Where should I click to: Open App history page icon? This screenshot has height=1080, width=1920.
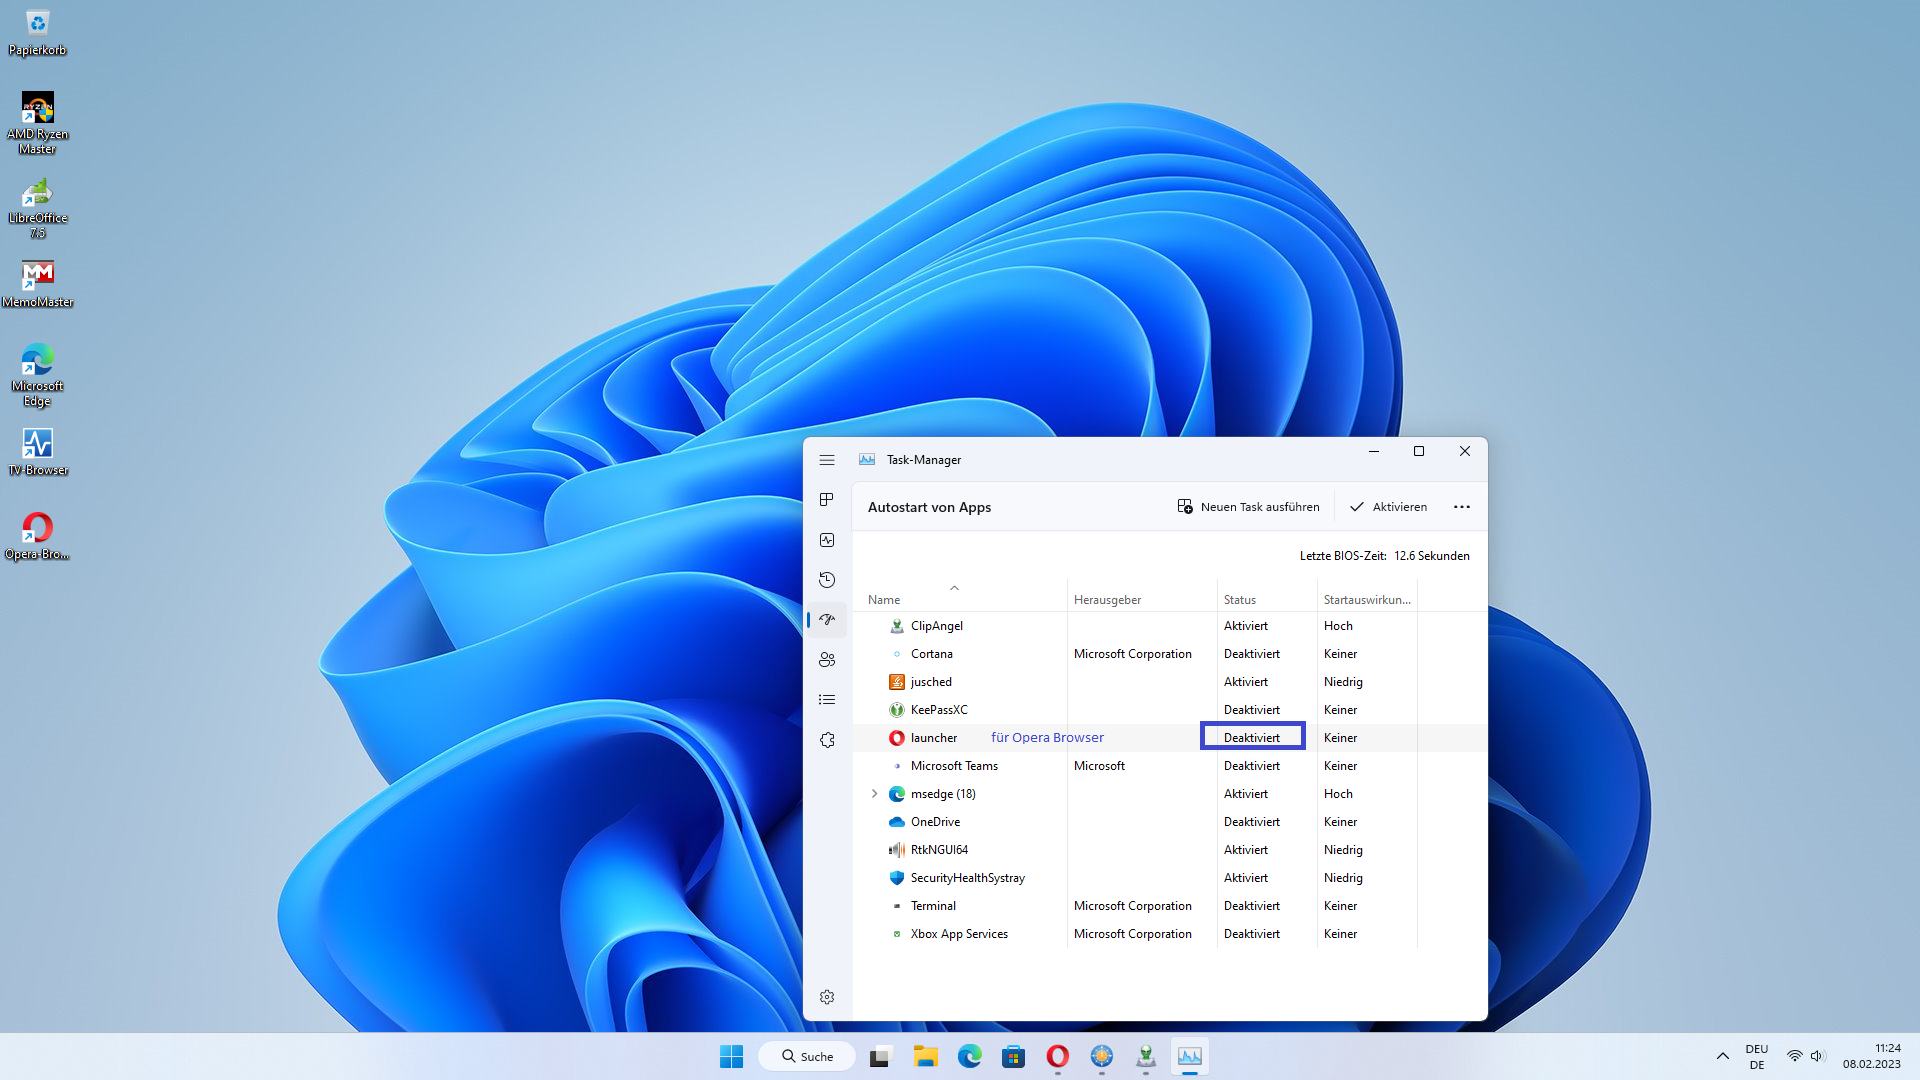pos(827,580)
